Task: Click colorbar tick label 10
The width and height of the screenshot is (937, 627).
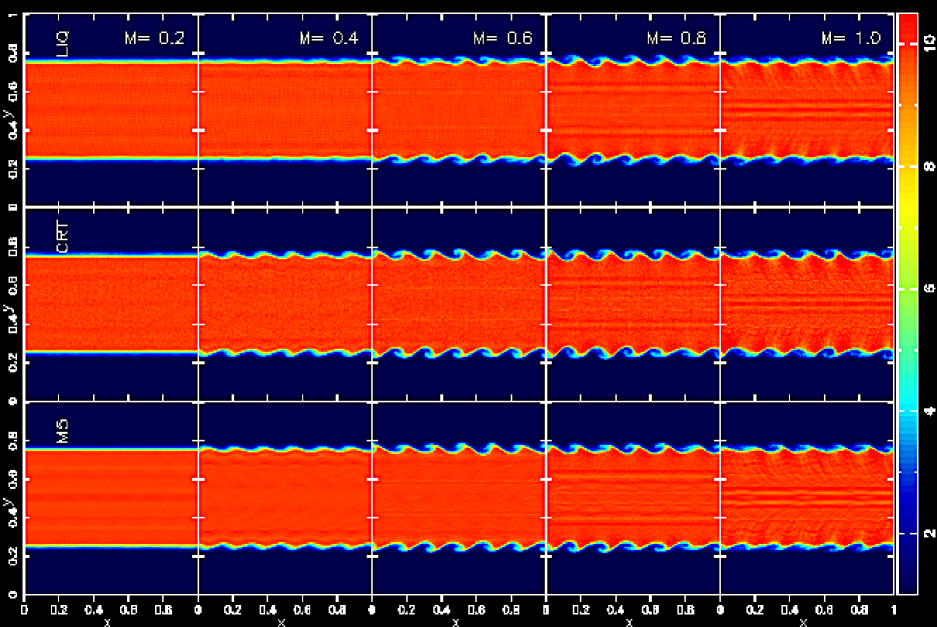Action: (929, 42)
